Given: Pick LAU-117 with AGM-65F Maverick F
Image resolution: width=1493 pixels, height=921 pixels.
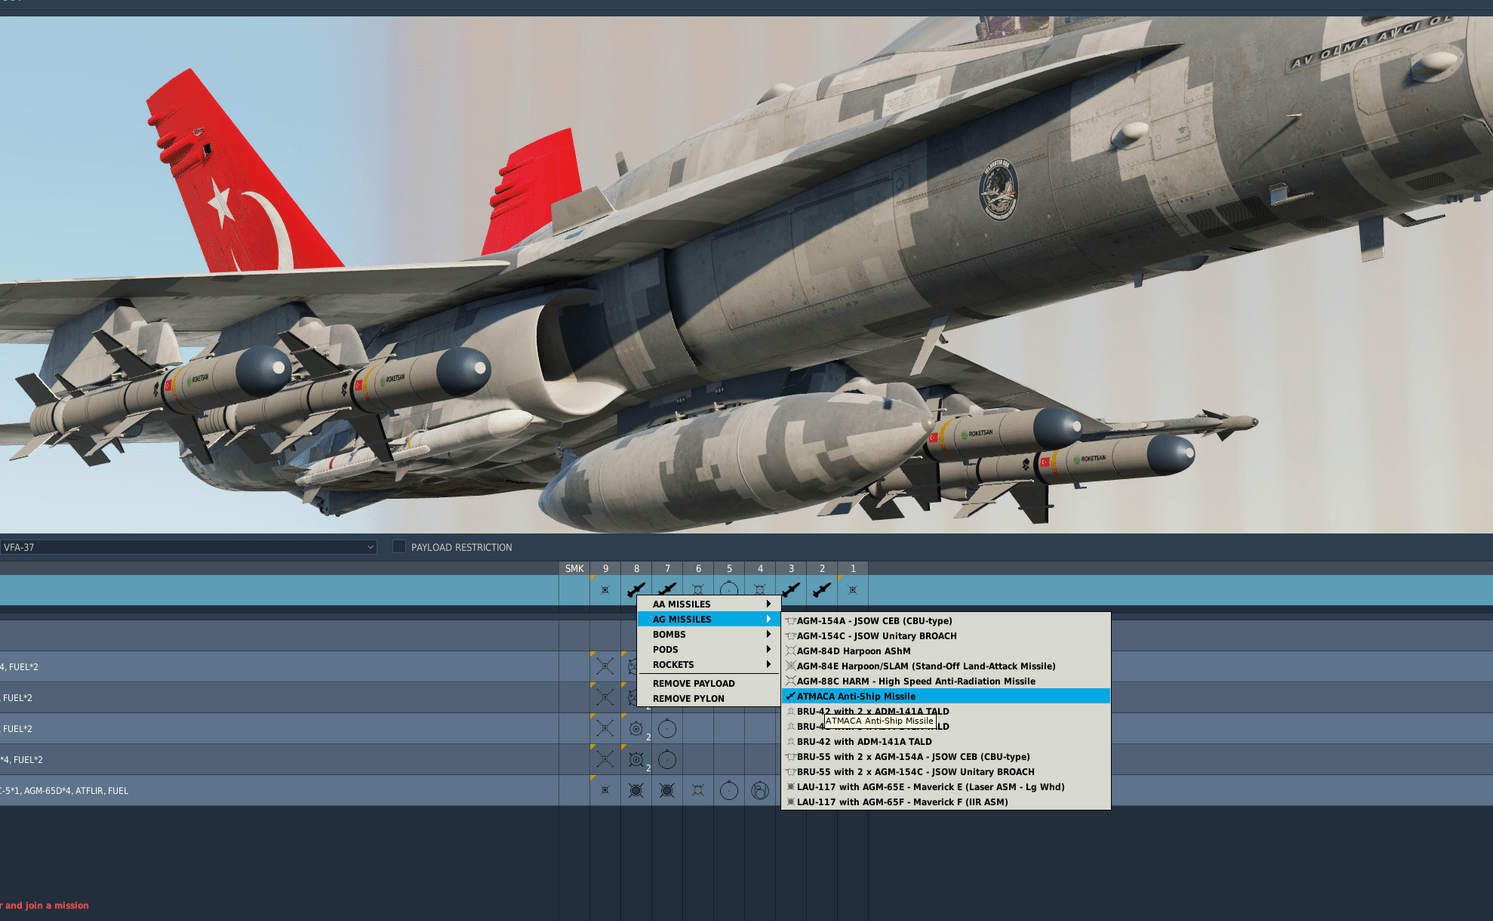Looking at the screenshot, I should 901,802.
